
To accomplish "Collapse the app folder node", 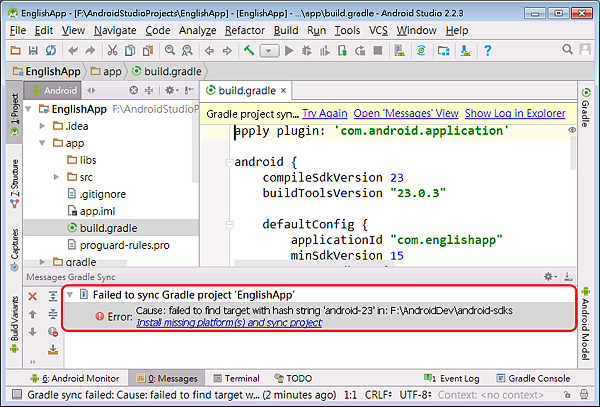I will coord(42,143).
